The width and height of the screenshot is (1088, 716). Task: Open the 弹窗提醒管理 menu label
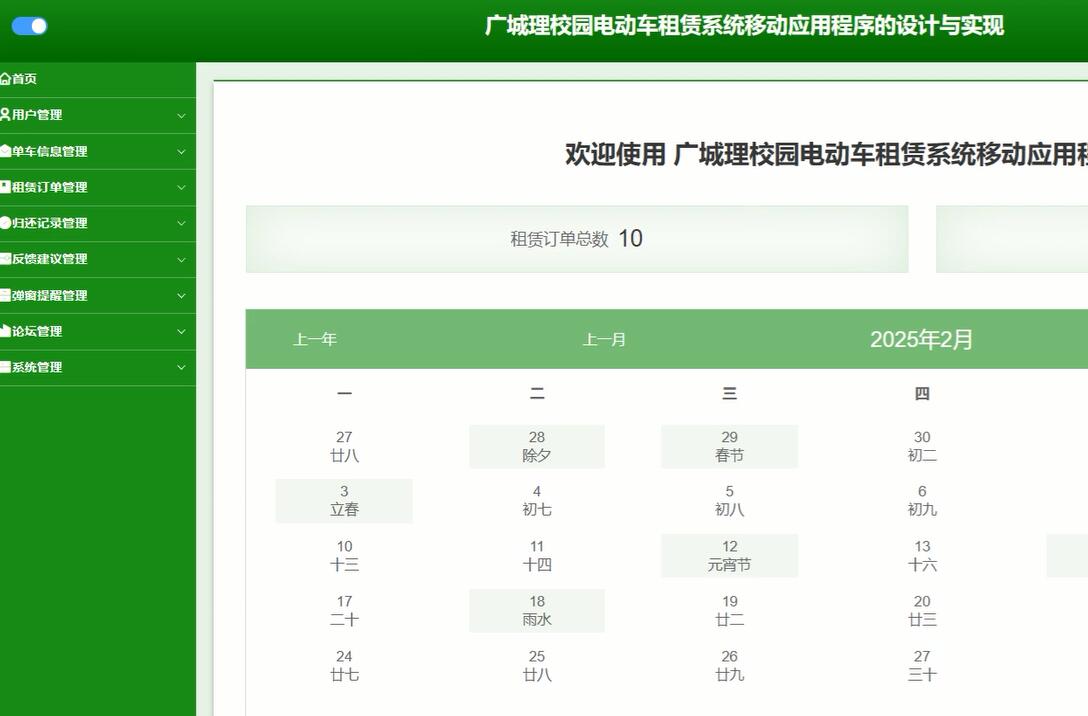(49, 295)
